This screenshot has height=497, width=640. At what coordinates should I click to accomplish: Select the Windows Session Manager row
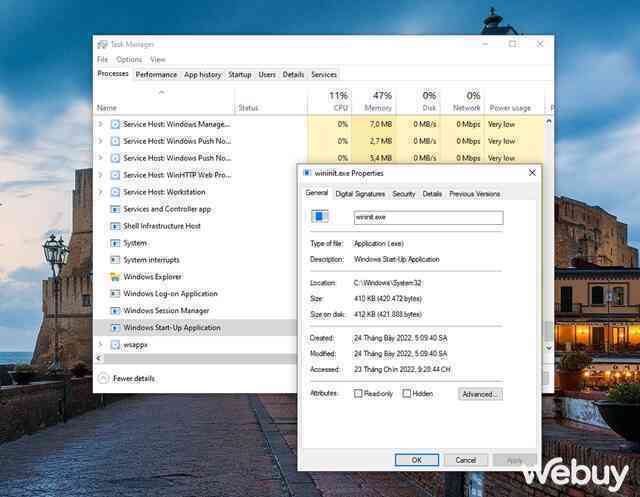pos(196,311)
